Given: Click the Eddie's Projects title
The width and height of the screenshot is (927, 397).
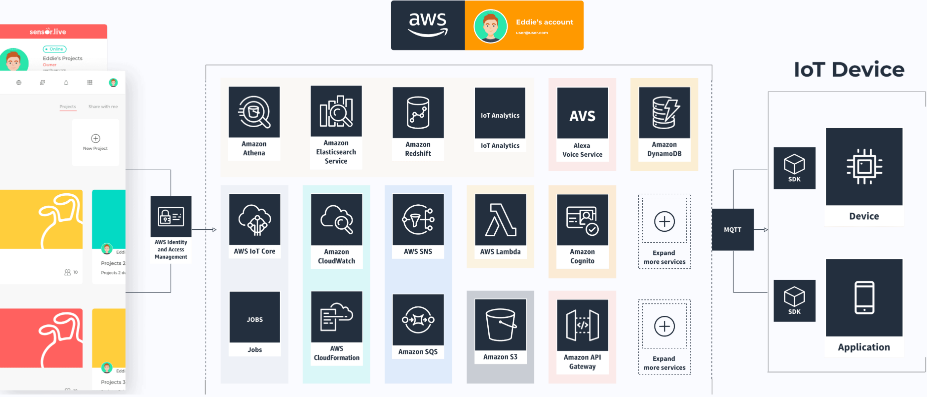Looking at the screenshot, I should (62, 58).
